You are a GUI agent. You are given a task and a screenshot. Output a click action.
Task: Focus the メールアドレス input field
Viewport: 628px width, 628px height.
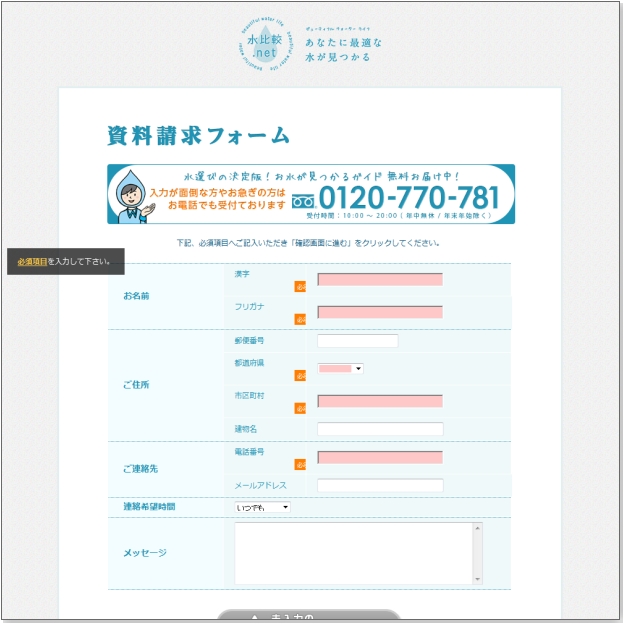382,487
